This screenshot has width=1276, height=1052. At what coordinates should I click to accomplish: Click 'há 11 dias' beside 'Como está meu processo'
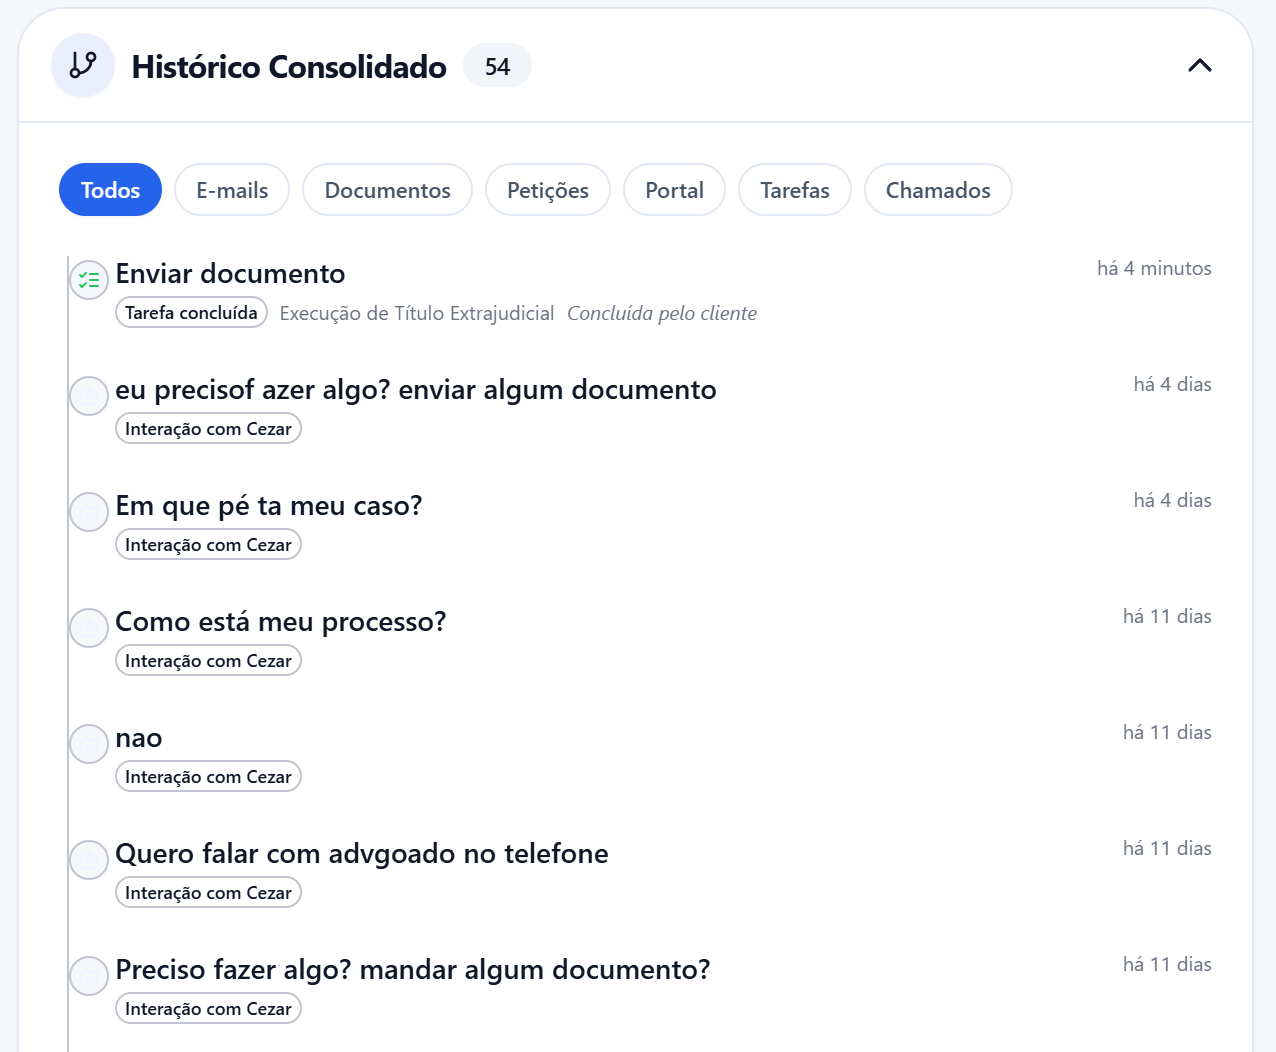pos(1167,616)
